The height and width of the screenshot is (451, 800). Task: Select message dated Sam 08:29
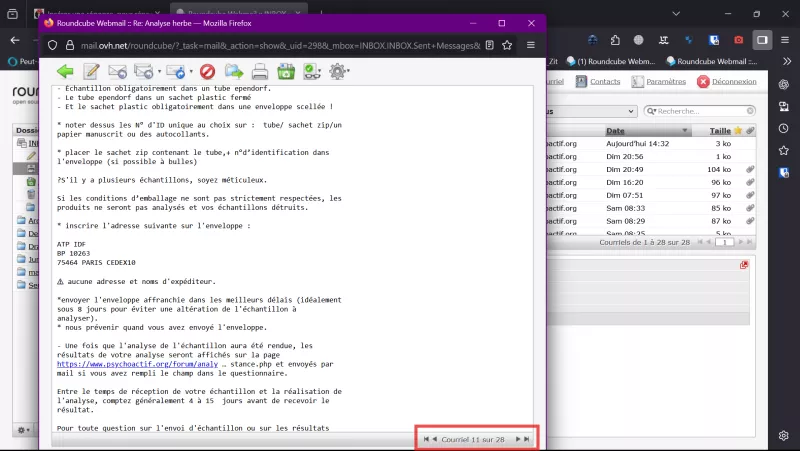coord(651,221)
